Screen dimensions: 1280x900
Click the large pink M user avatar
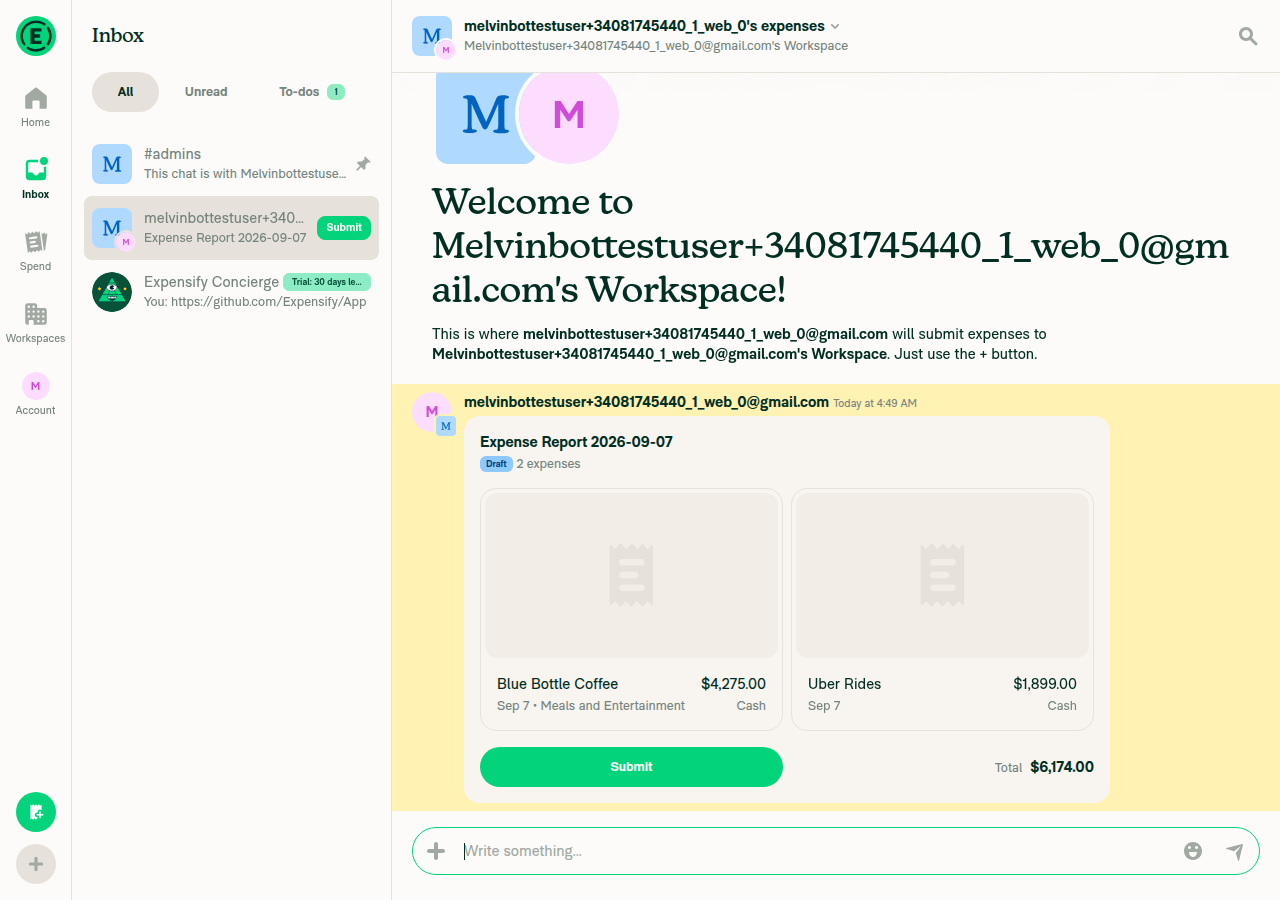568,115
